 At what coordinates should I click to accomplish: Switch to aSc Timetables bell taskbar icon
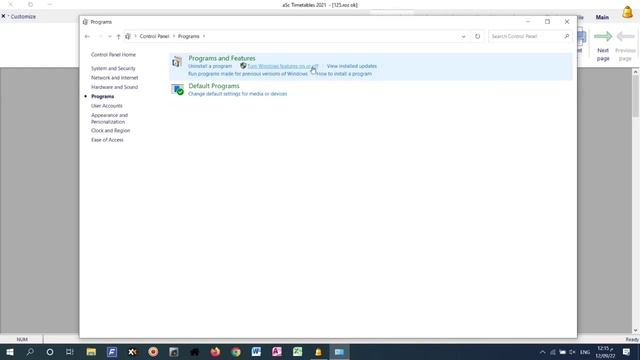318,352
